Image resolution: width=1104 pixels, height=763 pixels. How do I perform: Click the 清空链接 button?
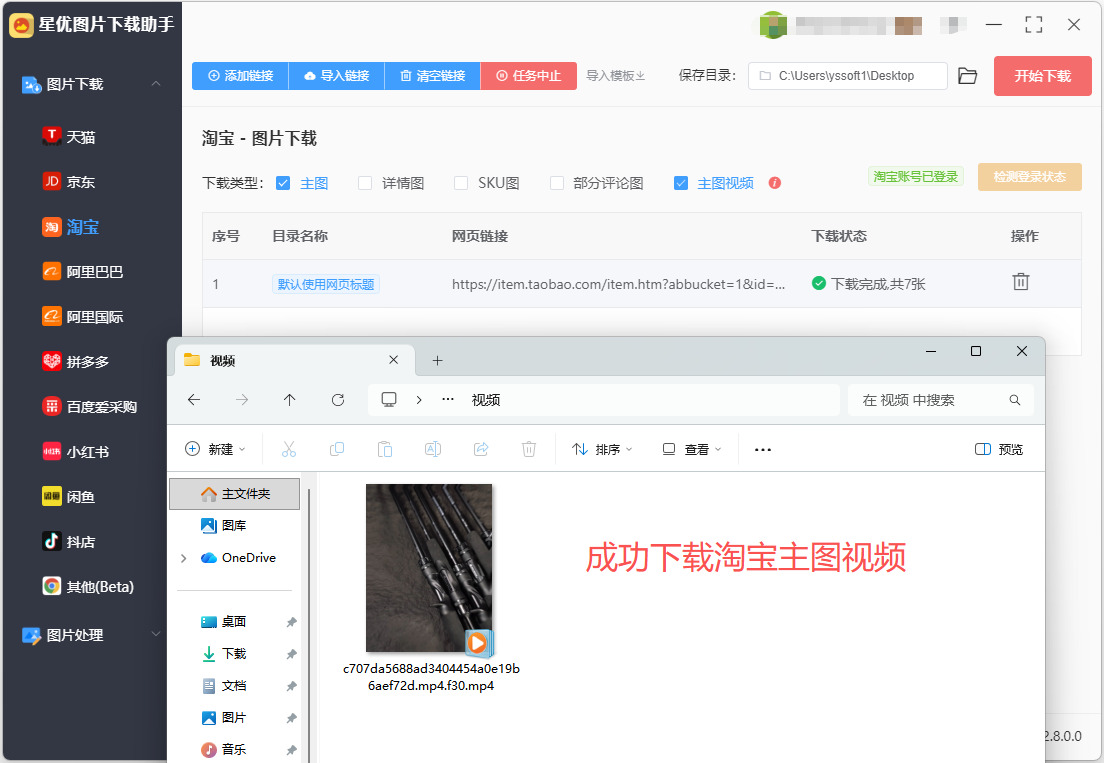[x=432, y=76]
